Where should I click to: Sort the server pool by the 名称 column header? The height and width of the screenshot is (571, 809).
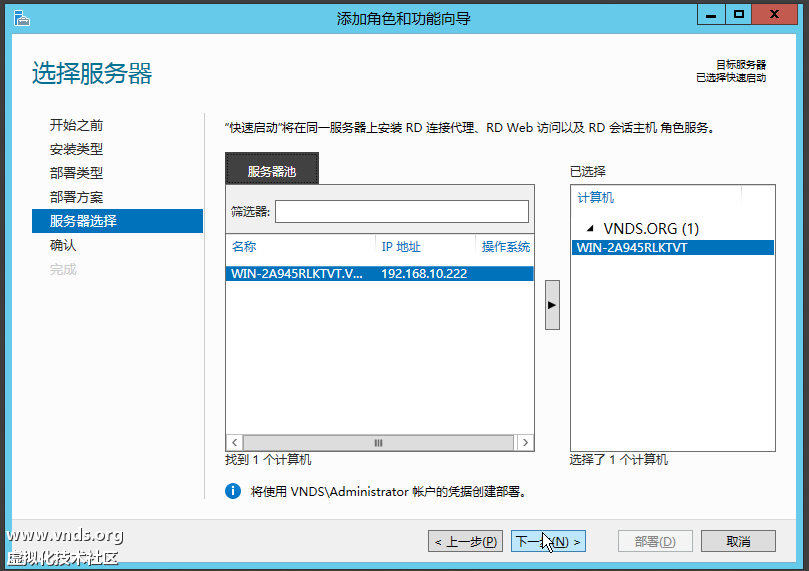(244, 247)
